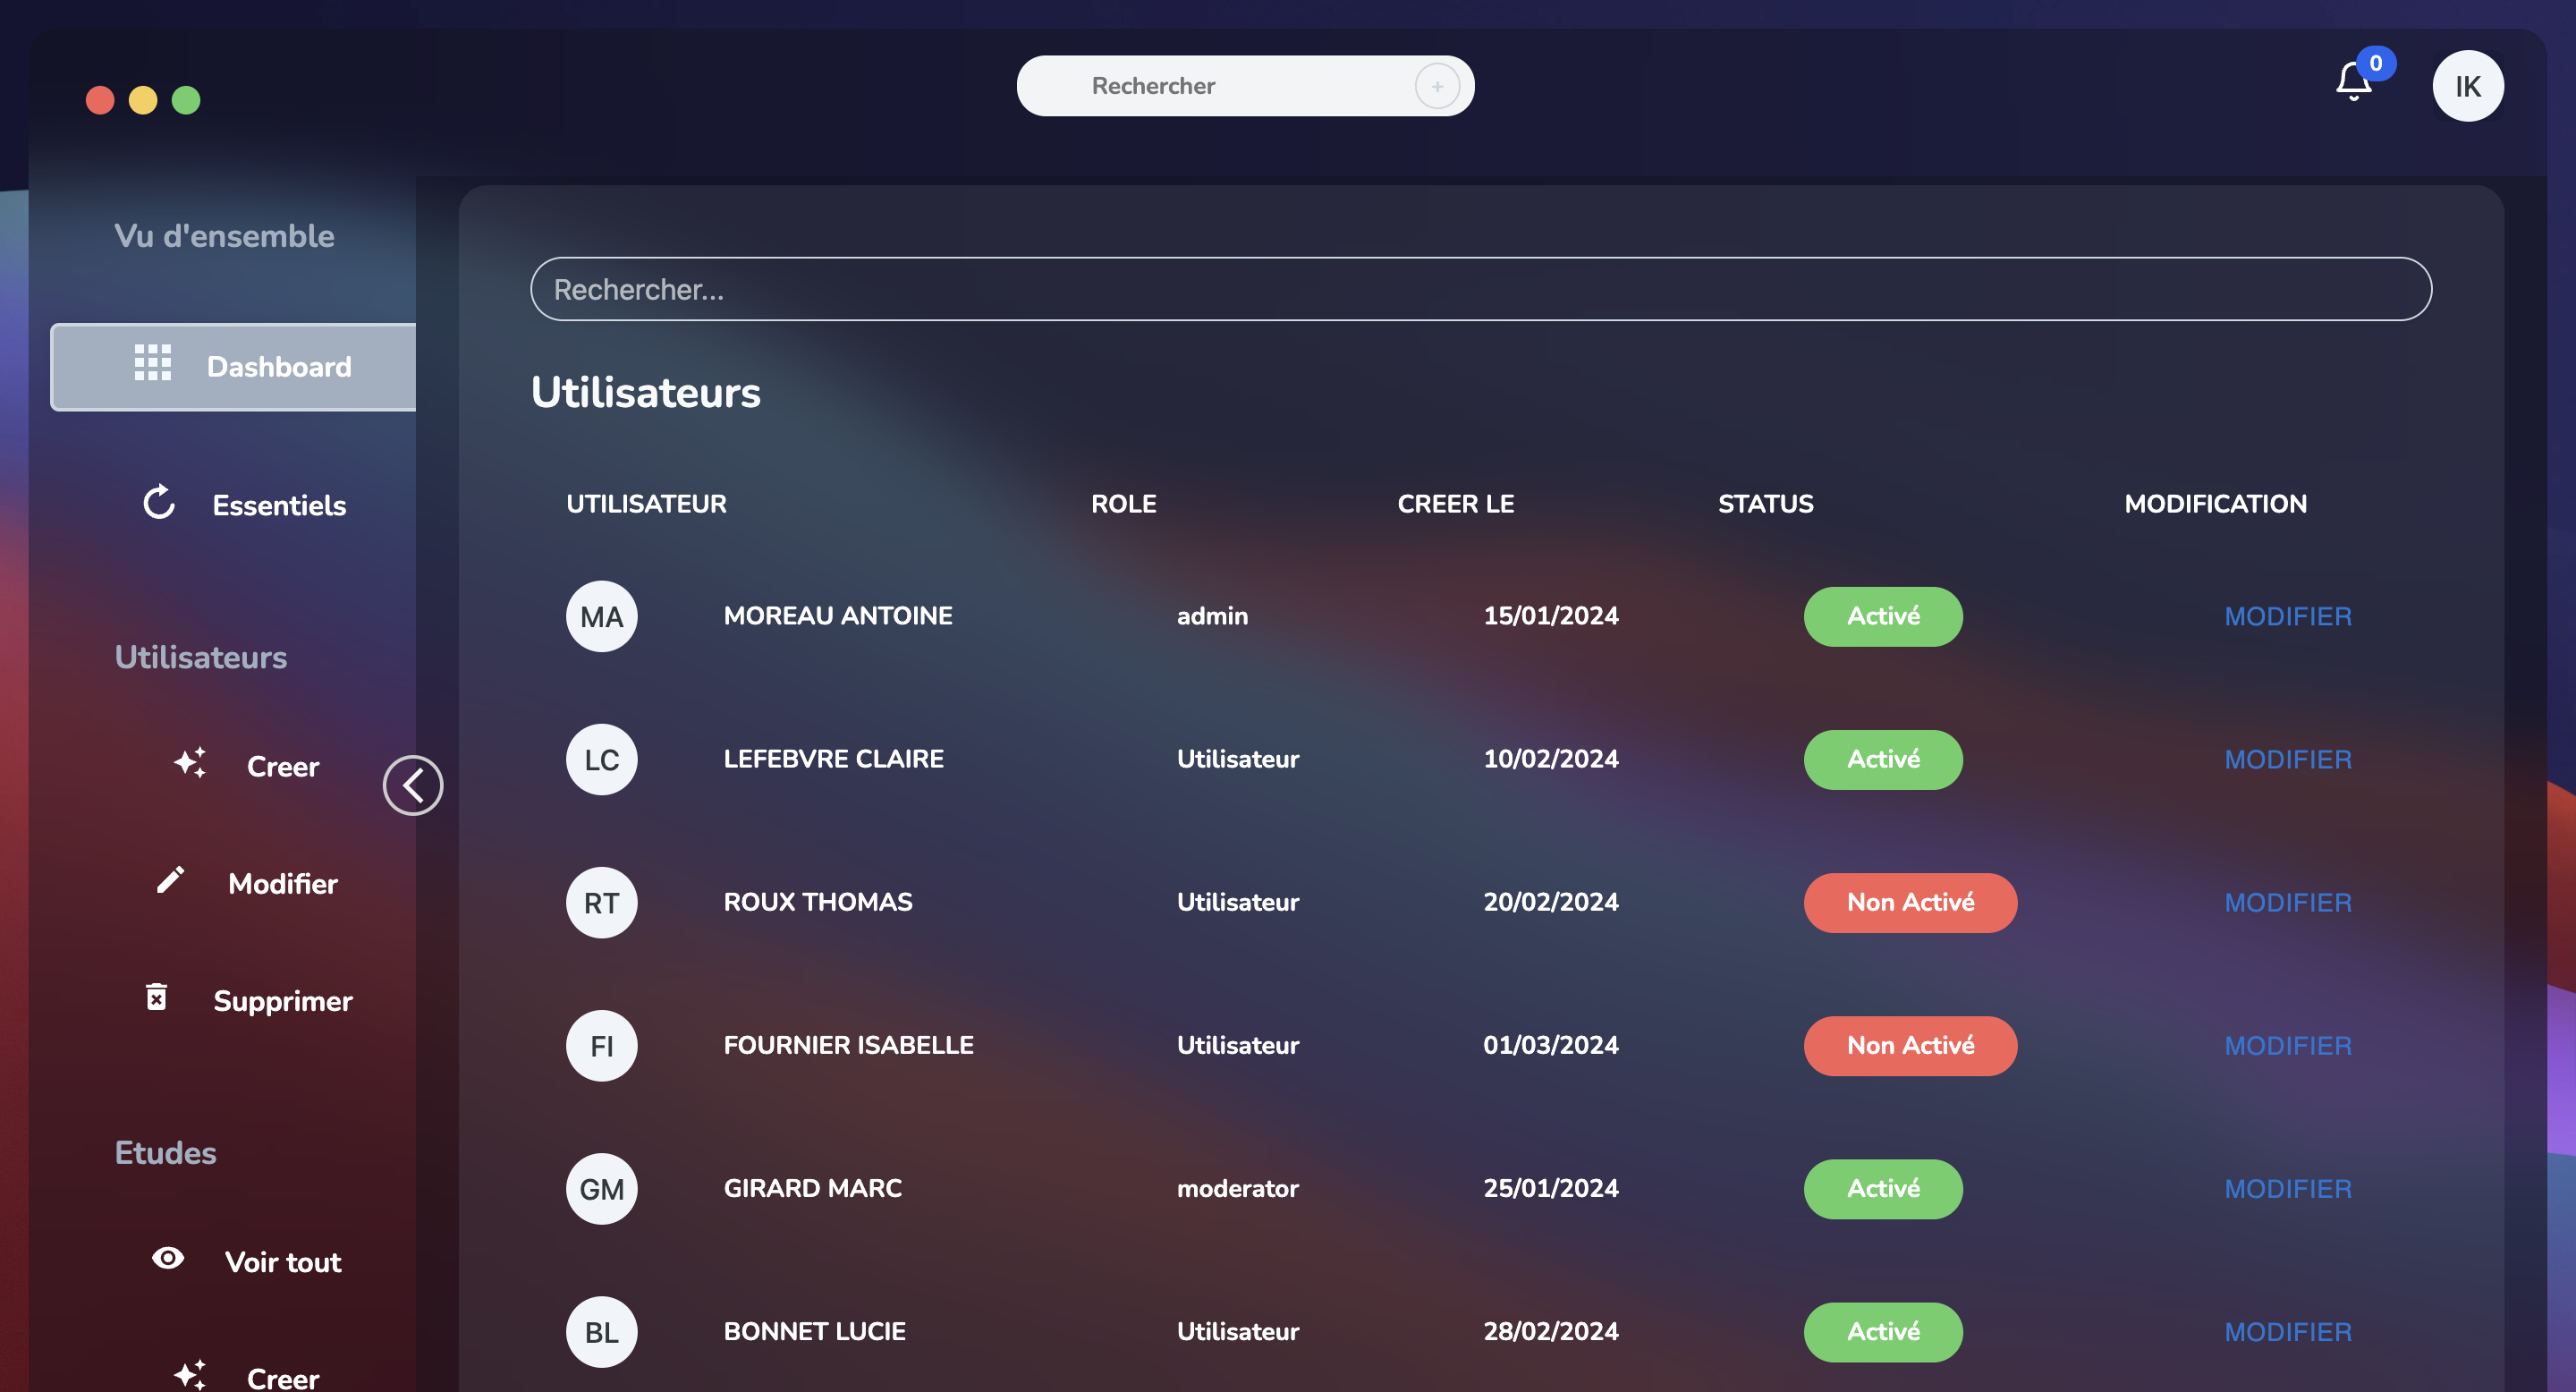This screenshot has height=1392, width=2576.
Task: Click the Essentiels refresh icon
Action: pyautogui.click(x=159, y=504)
